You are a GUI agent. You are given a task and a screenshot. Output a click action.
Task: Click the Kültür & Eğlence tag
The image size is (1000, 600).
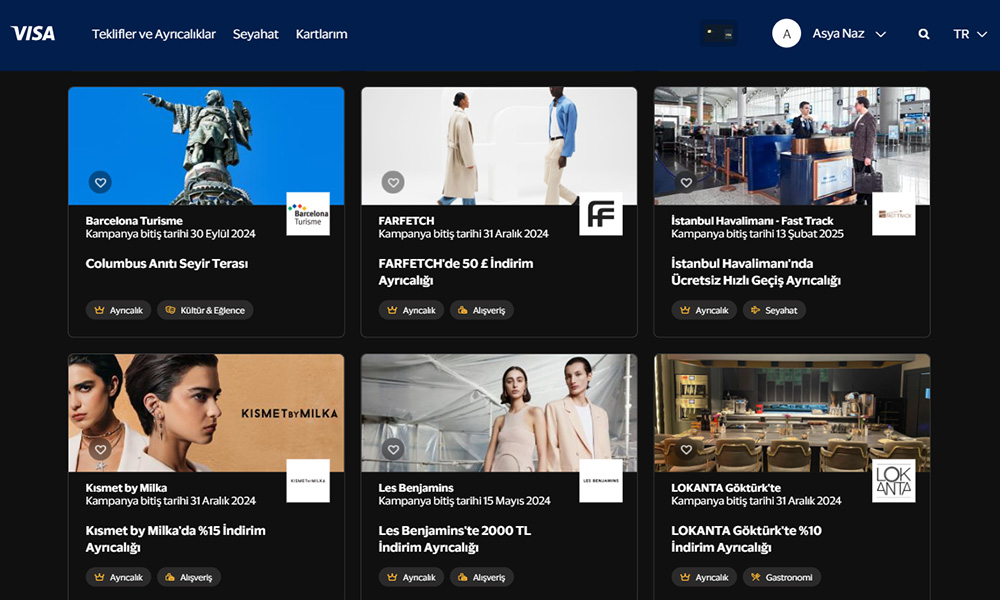tap(205, 310)
